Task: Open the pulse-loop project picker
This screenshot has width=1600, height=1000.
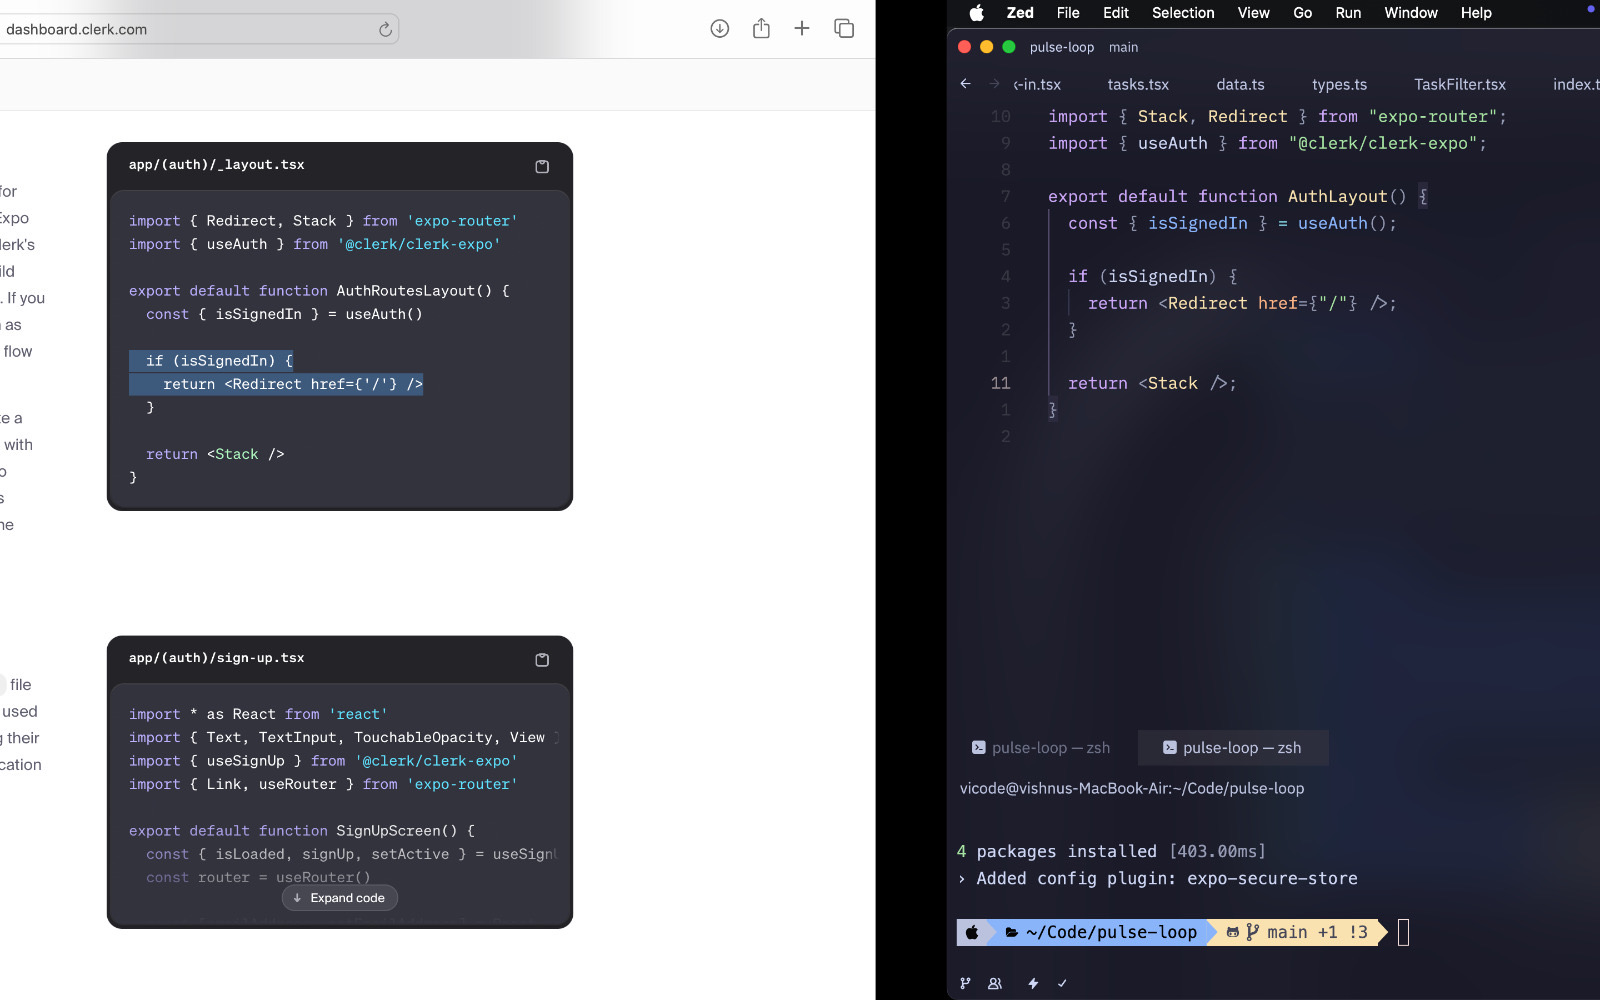Action: 1061,47
